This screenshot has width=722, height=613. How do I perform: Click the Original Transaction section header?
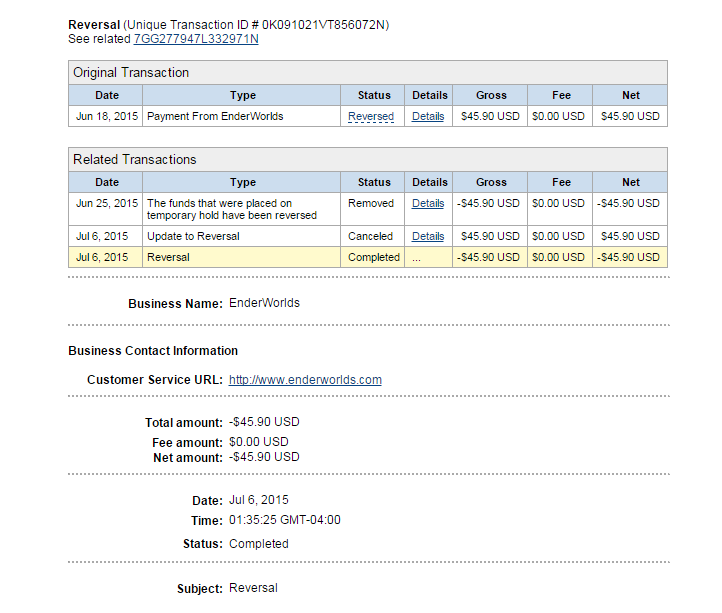[x=131, y=73]
